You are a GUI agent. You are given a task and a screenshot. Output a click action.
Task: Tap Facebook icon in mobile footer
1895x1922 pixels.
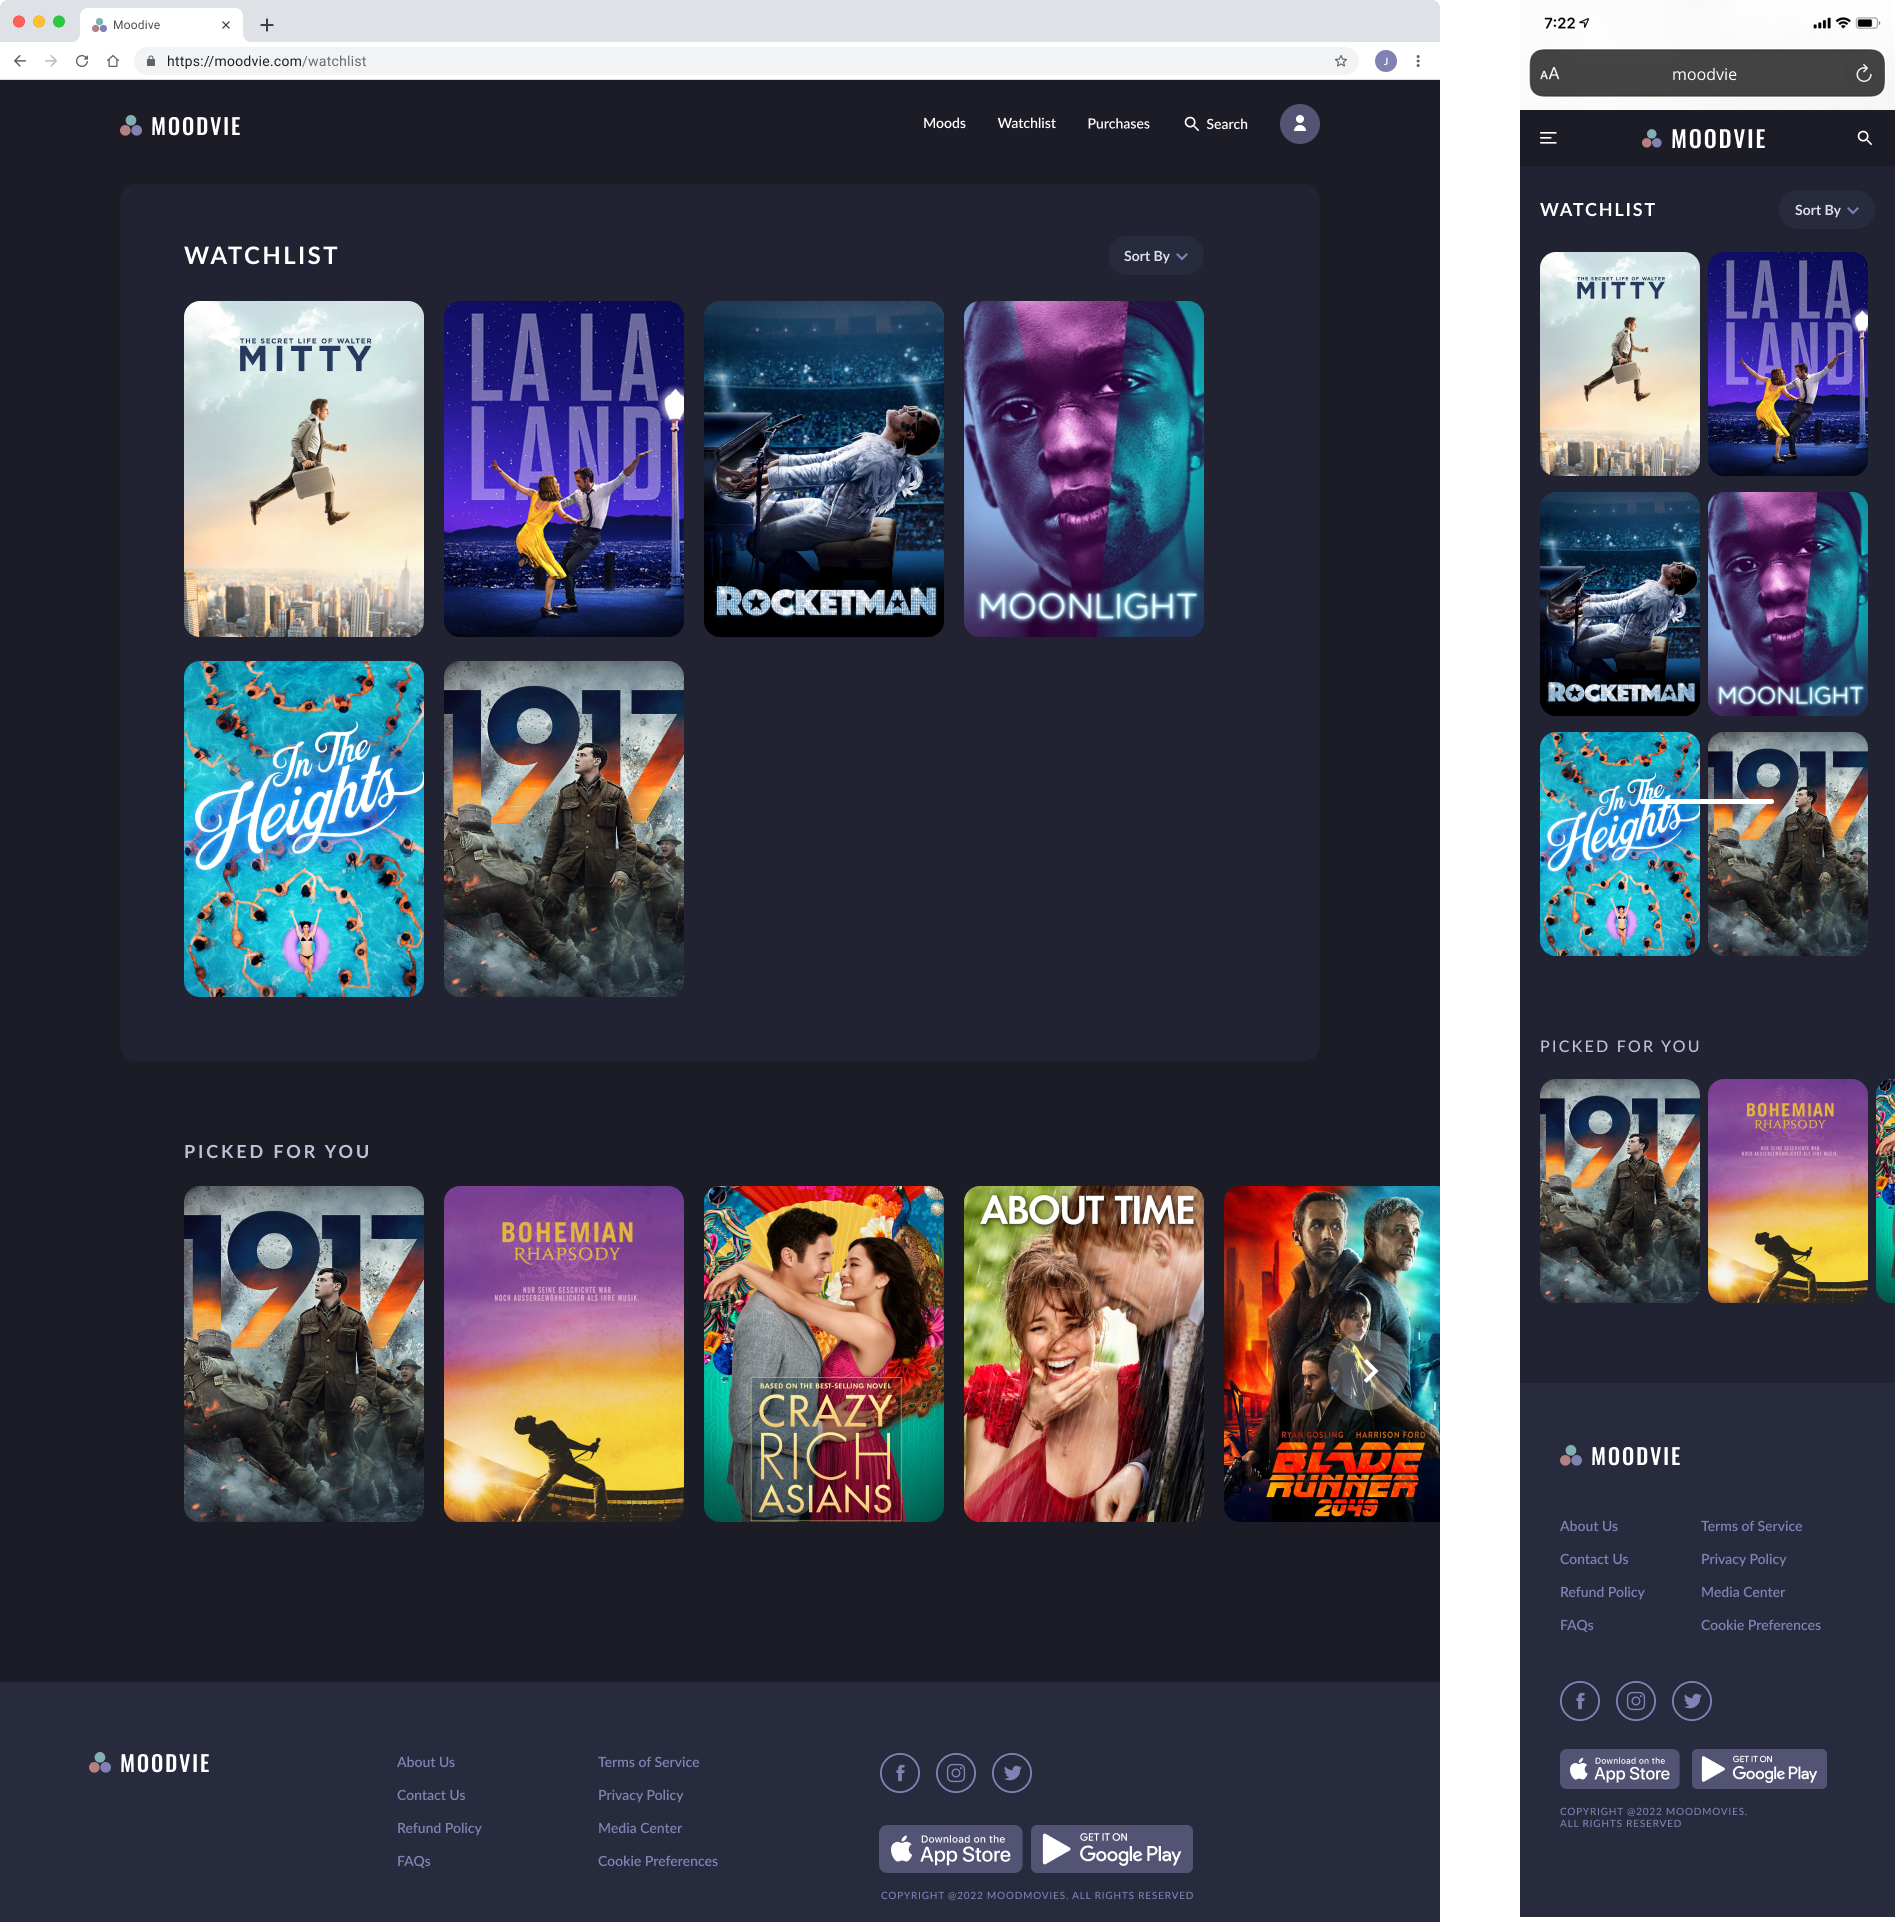click(1580, 1701)
